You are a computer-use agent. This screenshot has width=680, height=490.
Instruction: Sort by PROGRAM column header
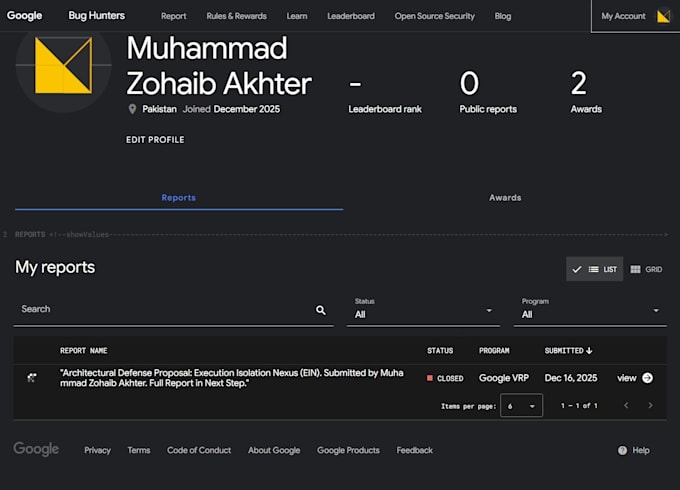(494, 350)
